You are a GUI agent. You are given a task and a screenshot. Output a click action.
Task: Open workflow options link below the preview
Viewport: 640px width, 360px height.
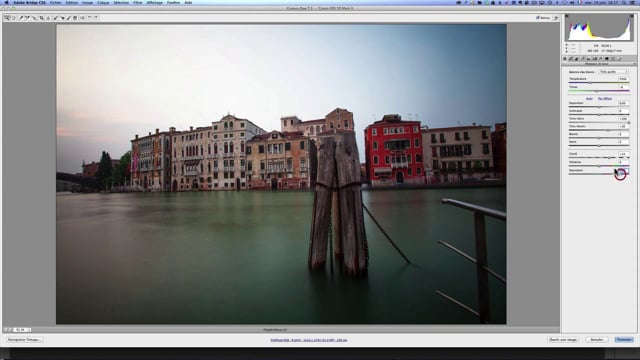[x=309, y=340]
